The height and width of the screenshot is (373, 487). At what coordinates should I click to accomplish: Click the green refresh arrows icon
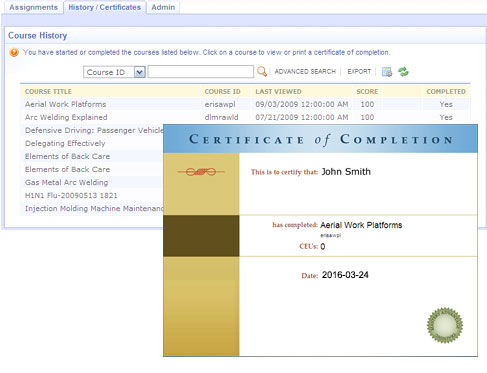tap(403, 71)
